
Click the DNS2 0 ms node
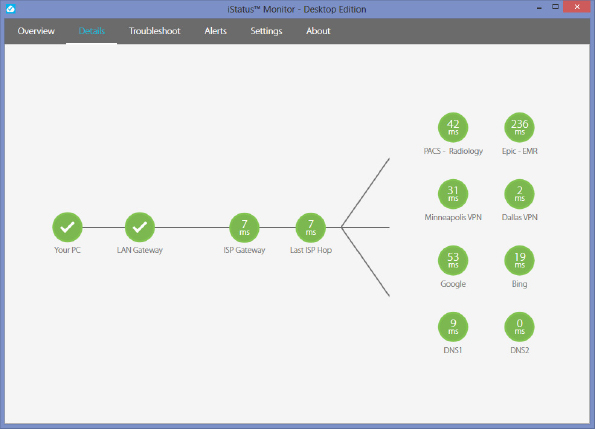519,327
